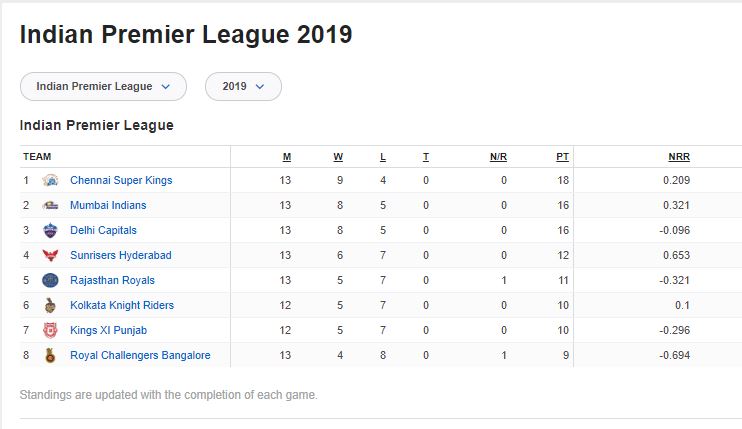Sort table by NRR column header

tap(679, 157)
